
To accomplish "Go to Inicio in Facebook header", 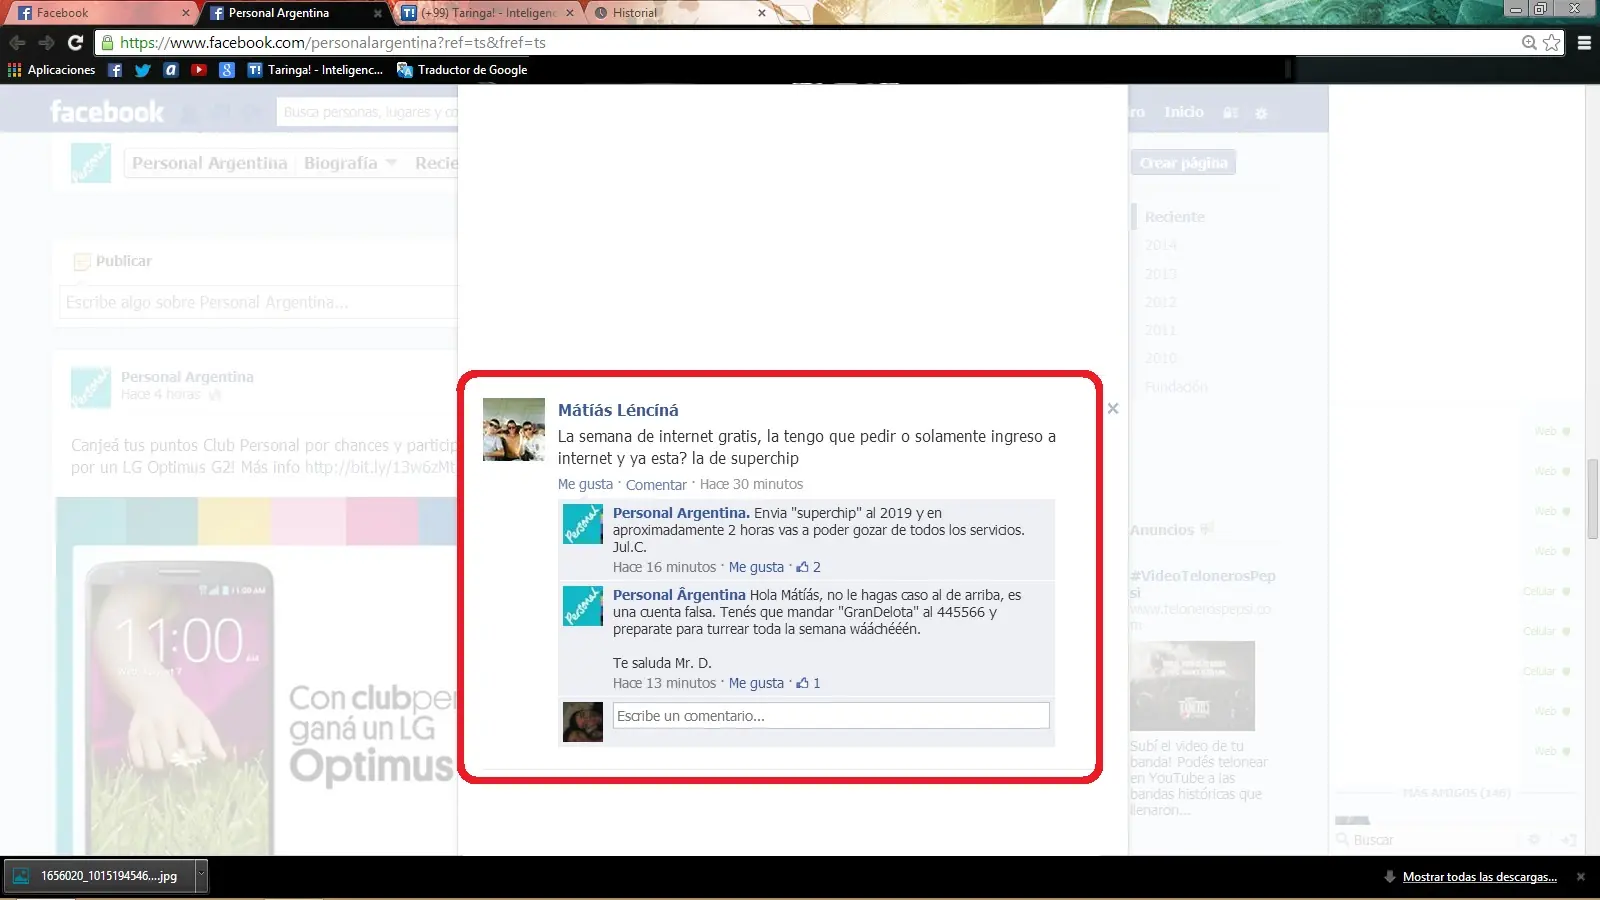I will 1184,112.
